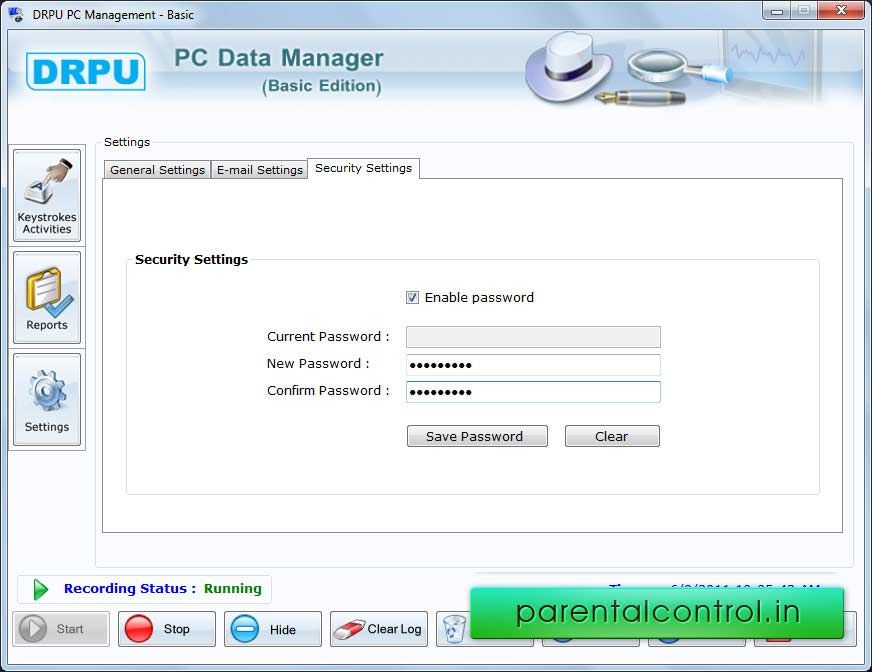Viewport: 872px width, 672px height.
Task: Open Keystrokes Activities panel icon
Action: 47,195
